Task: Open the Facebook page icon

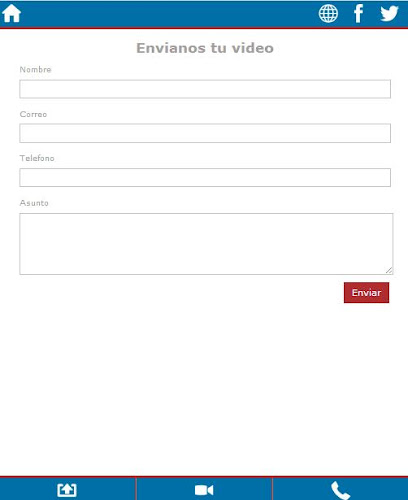Action: 358,14
